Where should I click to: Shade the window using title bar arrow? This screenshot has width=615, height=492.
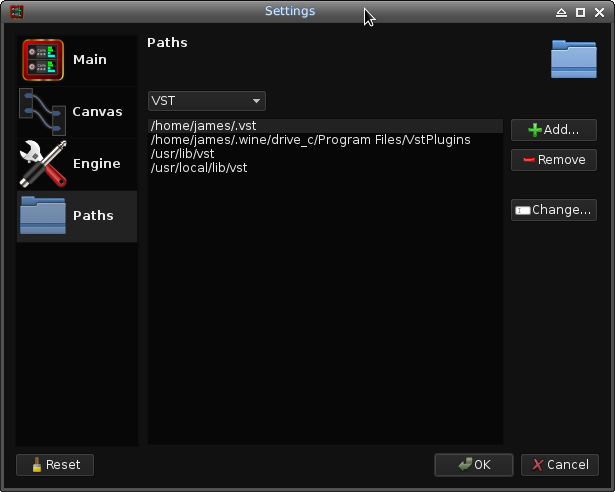click(x=562, y=12)
